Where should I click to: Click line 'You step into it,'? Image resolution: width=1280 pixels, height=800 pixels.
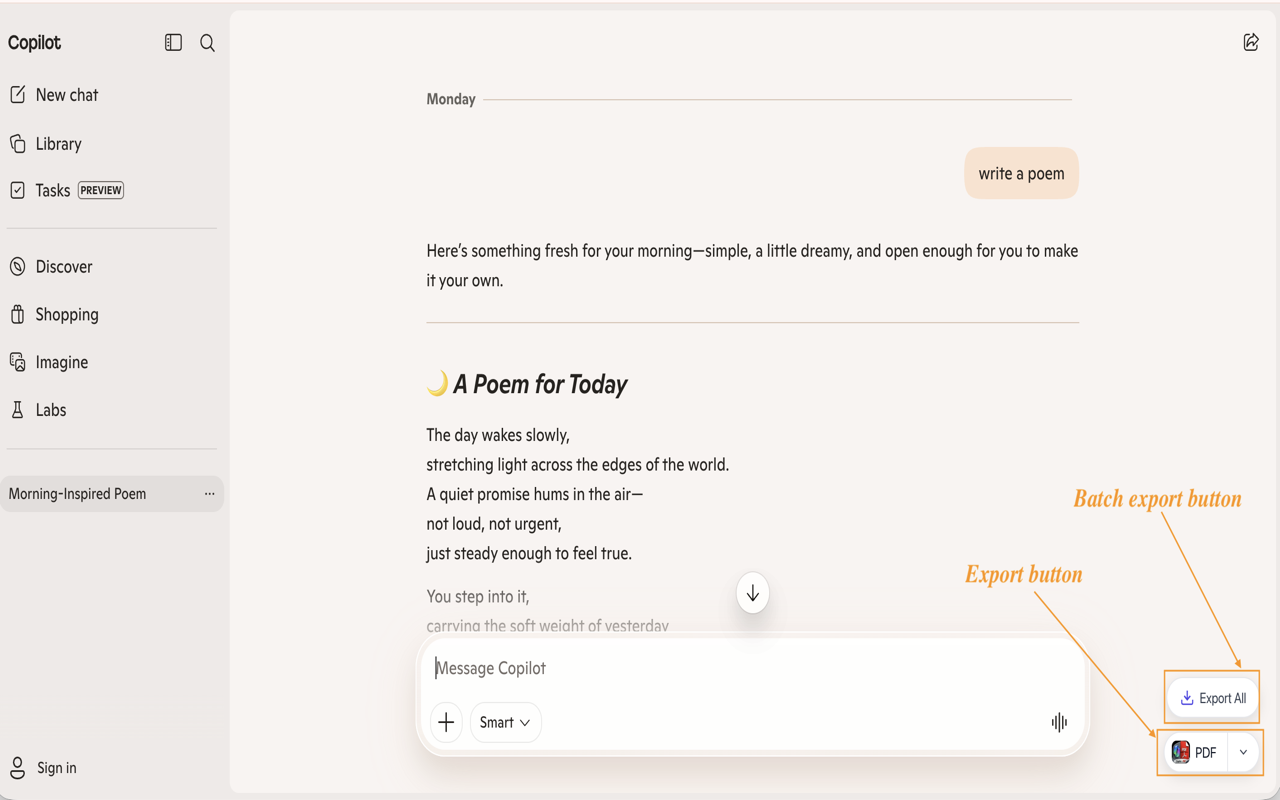point(478,597)
